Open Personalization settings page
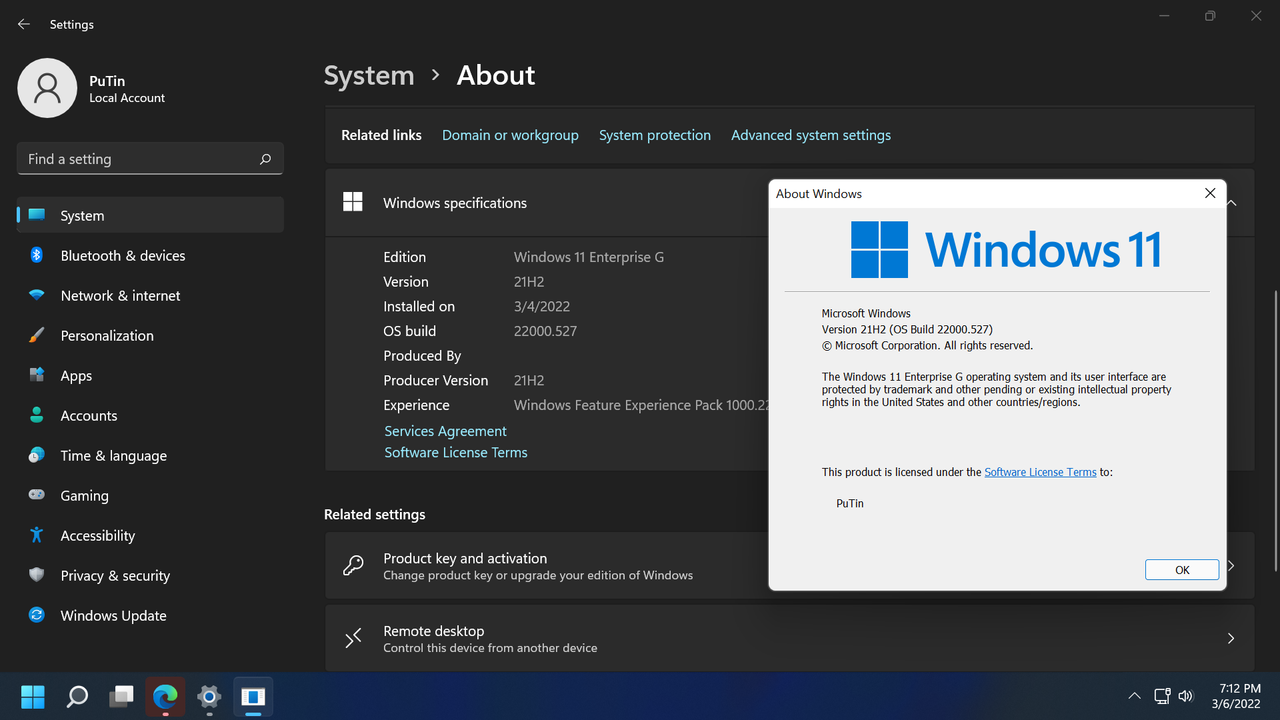1280x720 pixels. point(150,335)
